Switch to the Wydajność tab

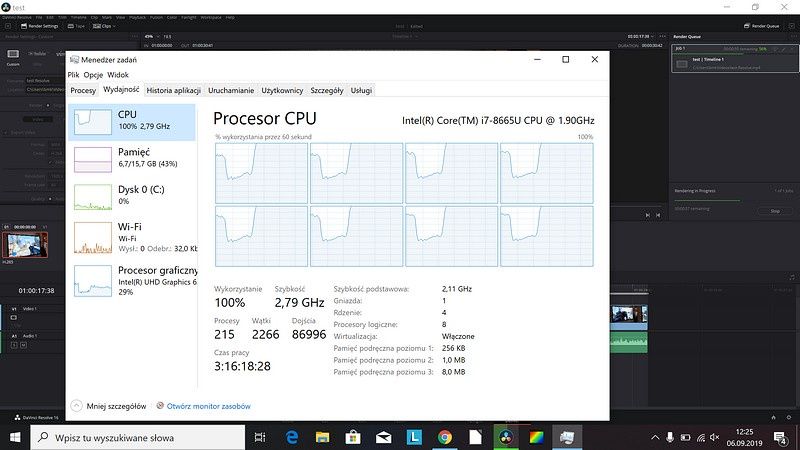click(121, 89)
